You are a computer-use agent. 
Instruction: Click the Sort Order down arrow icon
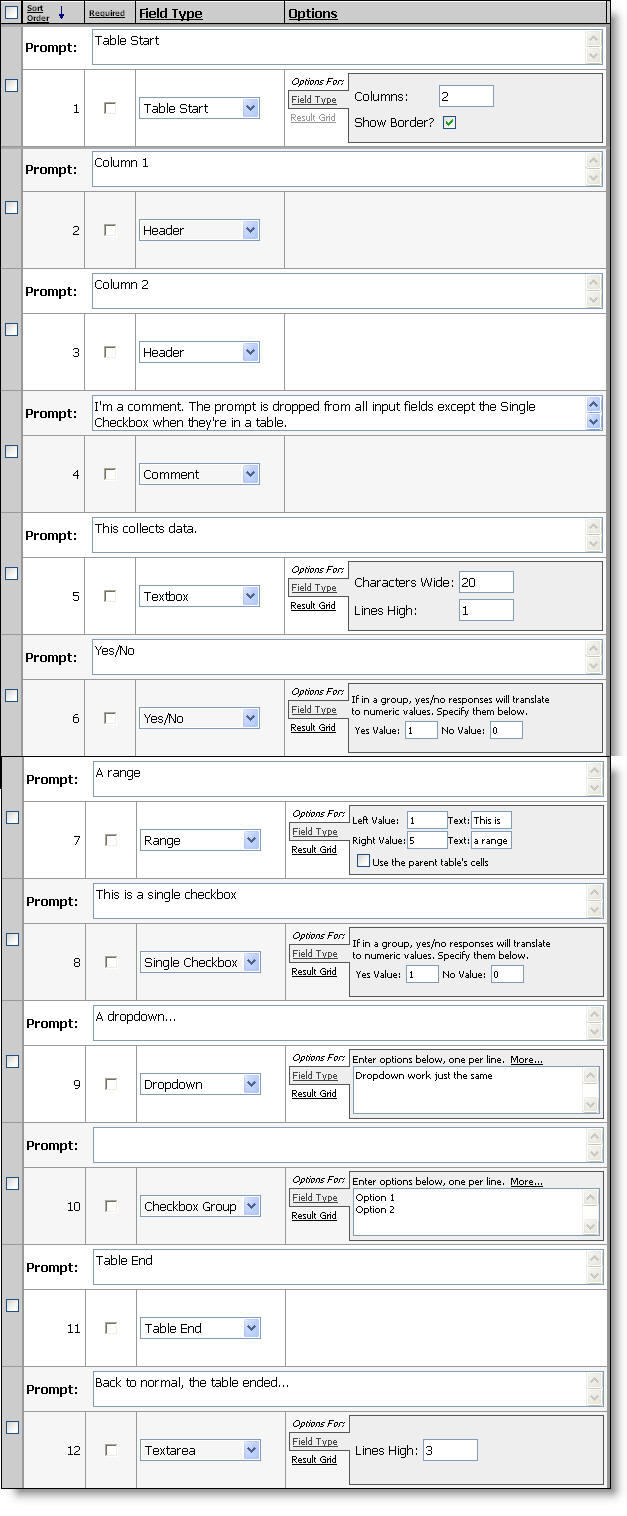[x=61, y=13]
